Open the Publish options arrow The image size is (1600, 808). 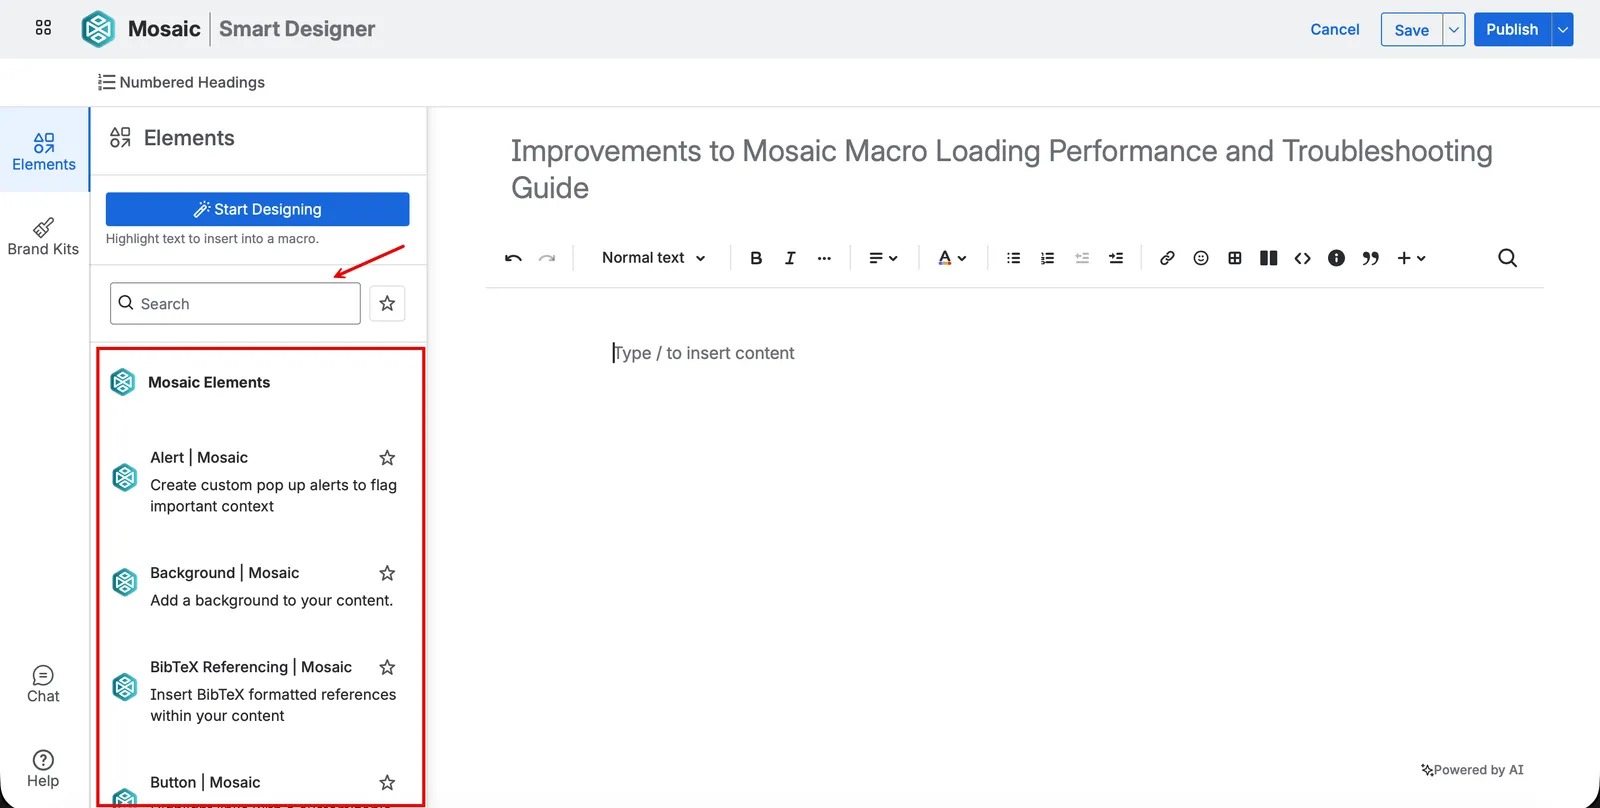coord(1562,29)
